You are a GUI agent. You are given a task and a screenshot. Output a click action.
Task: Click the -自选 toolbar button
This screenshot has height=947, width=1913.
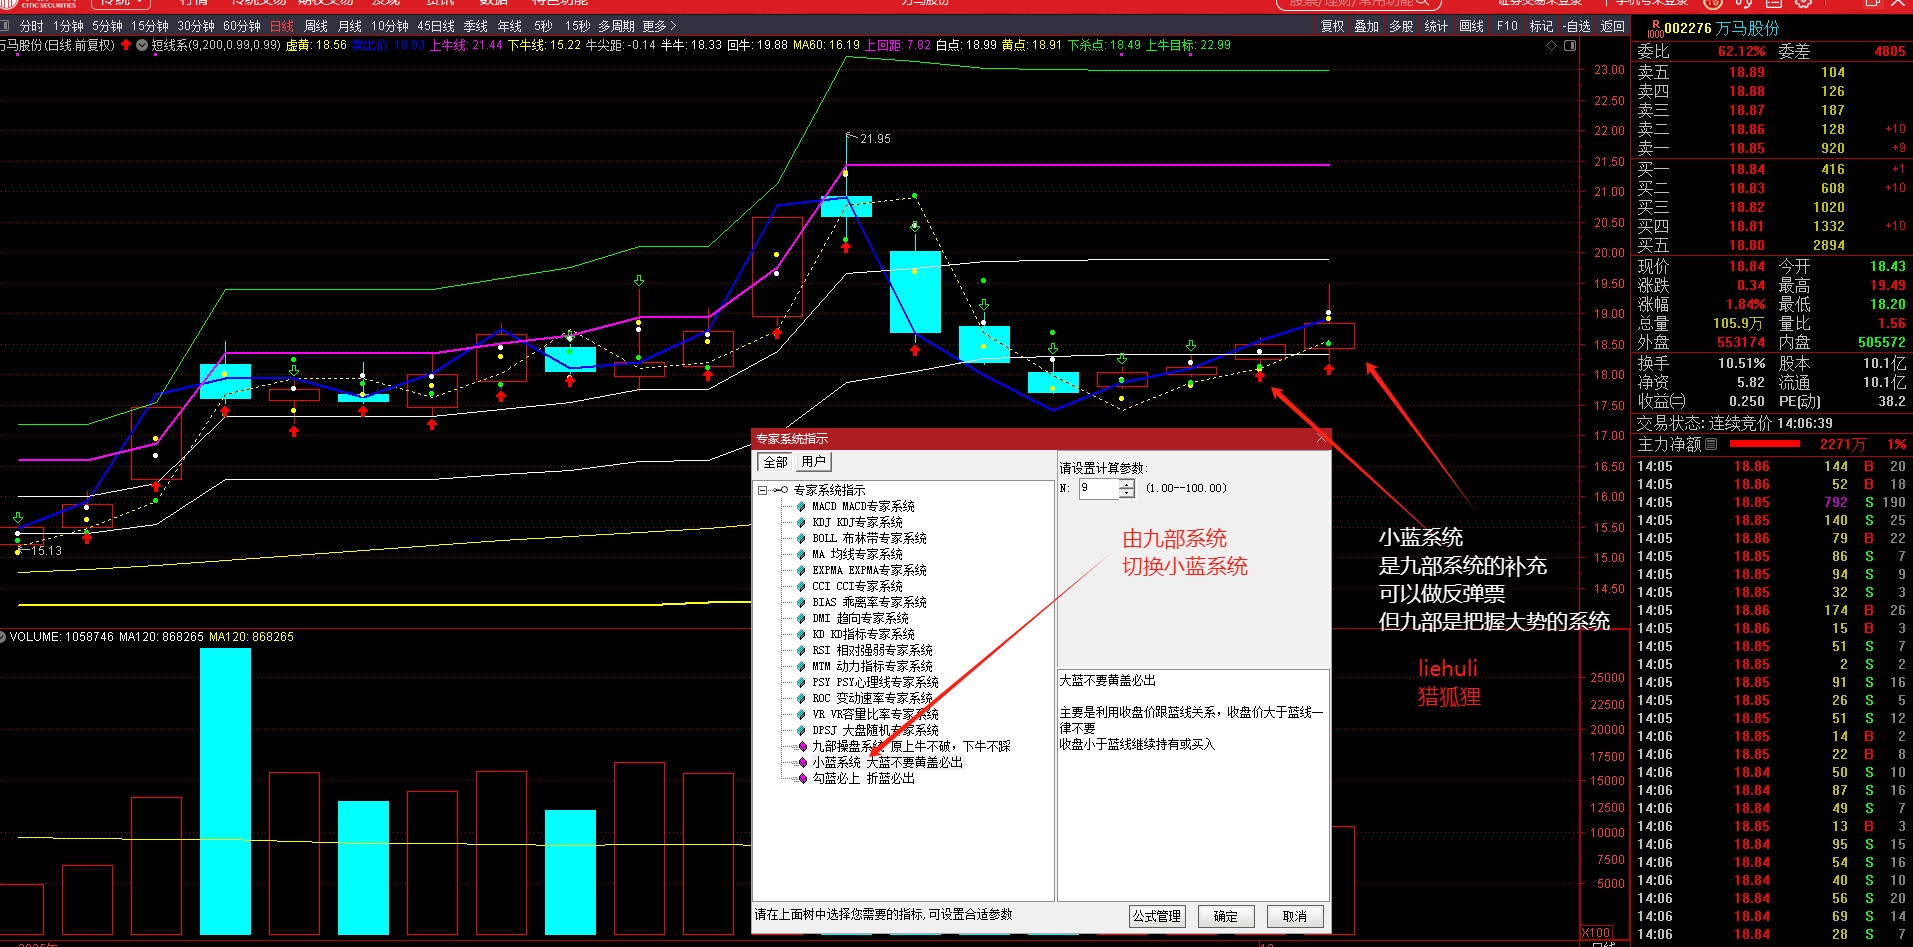(1576, 26)
